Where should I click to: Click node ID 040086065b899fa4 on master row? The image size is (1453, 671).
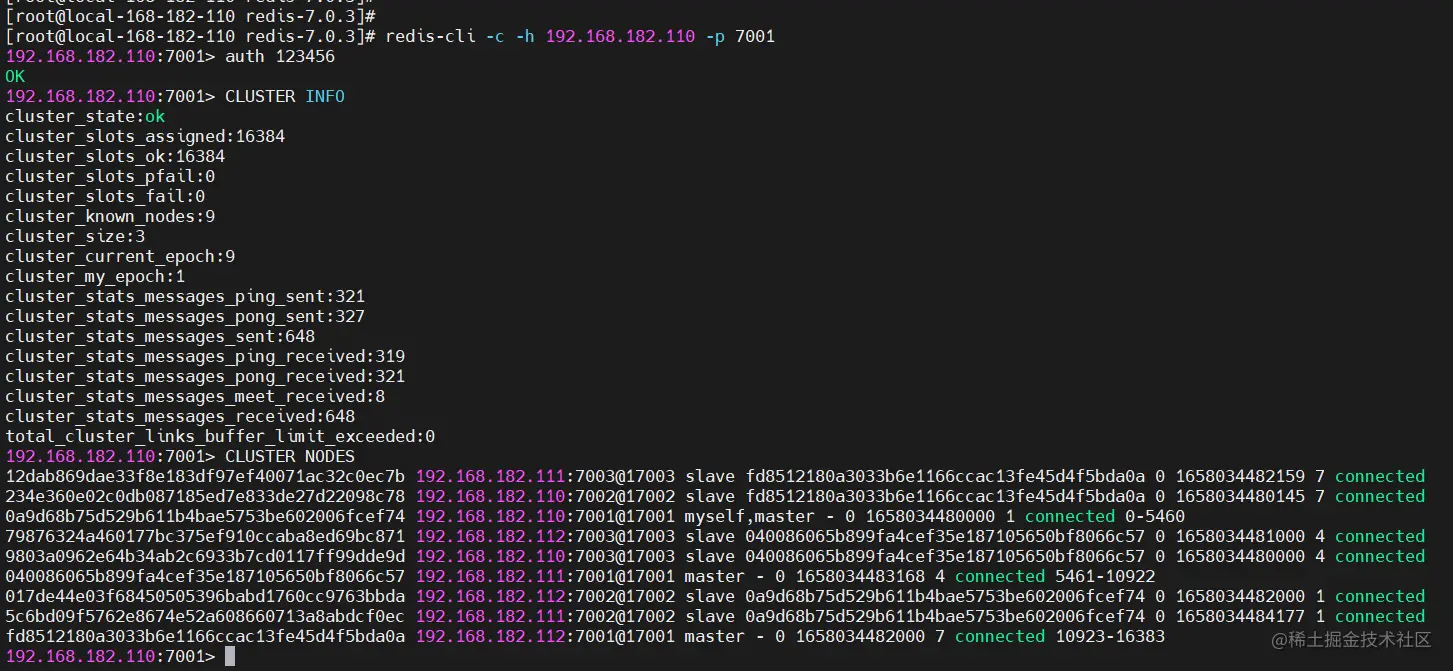click(x=205, y=577)
